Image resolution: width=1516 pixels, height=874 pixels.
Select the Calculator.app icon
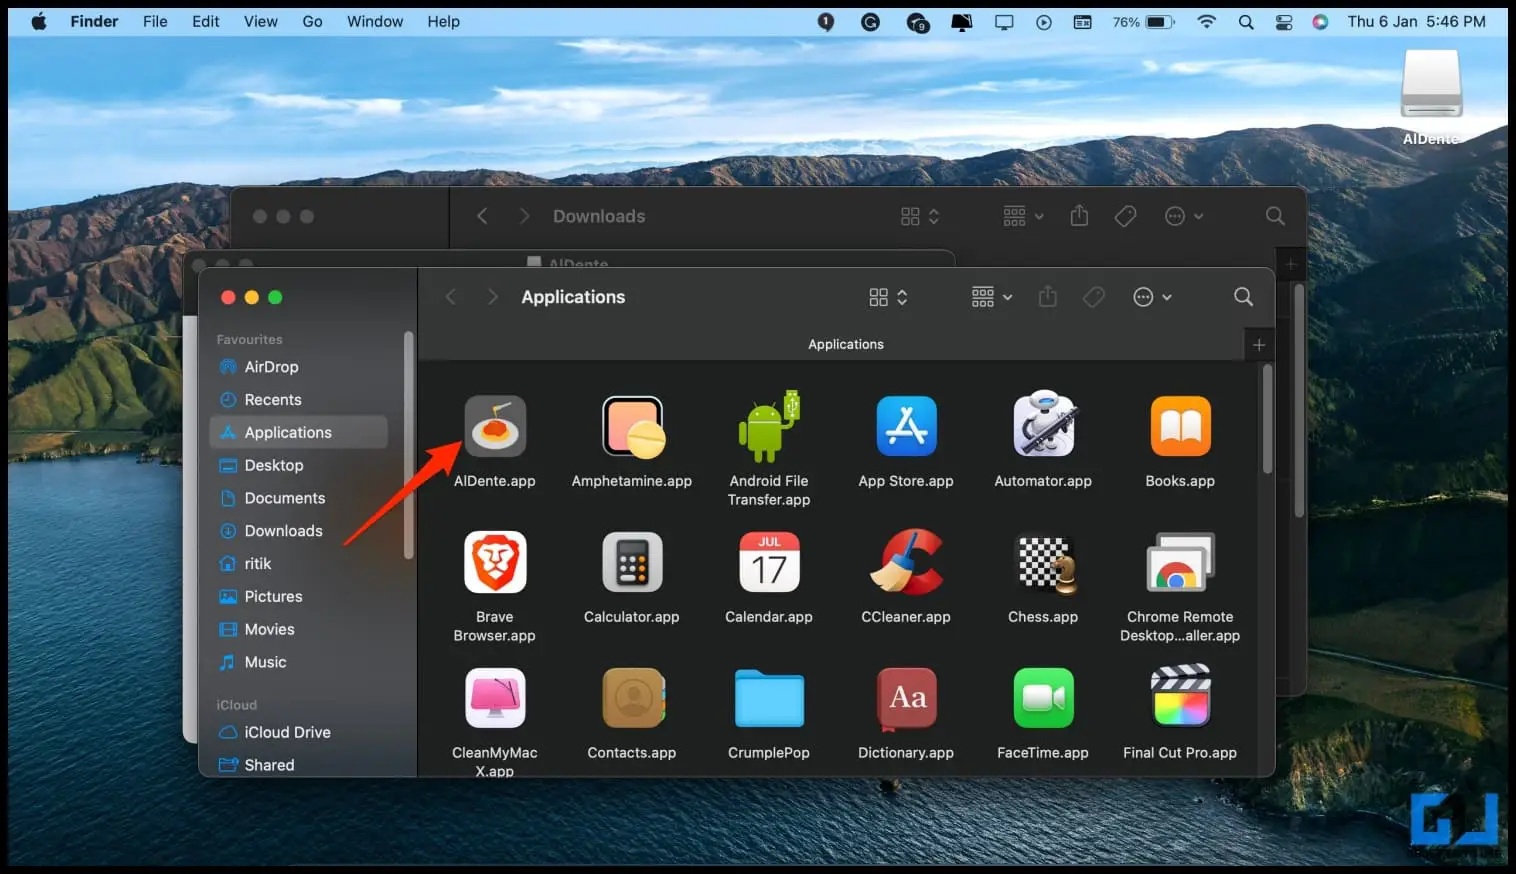coord(632,562)
